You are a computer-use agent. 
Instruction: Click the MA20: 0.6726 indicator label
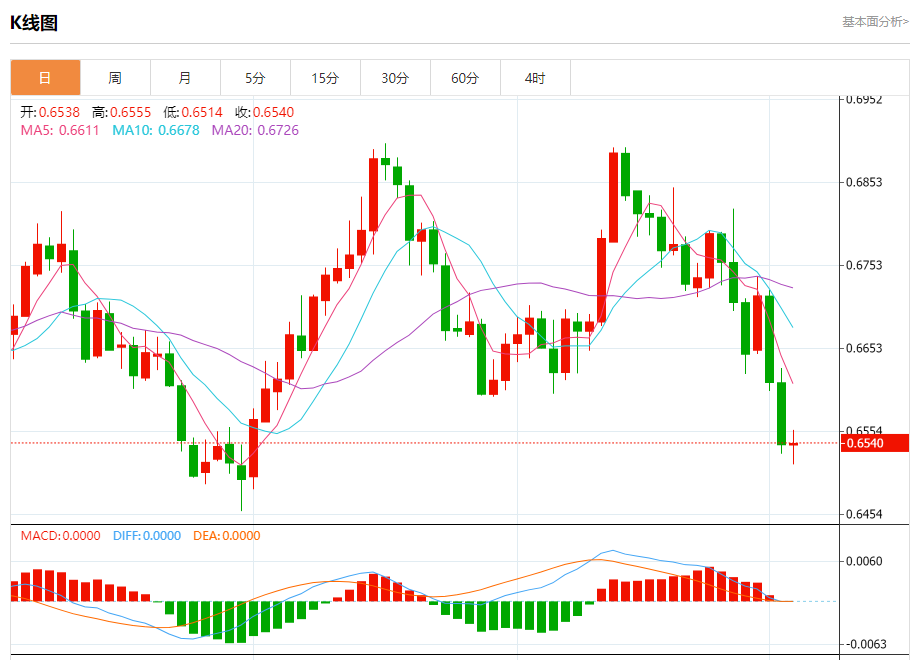255,130
